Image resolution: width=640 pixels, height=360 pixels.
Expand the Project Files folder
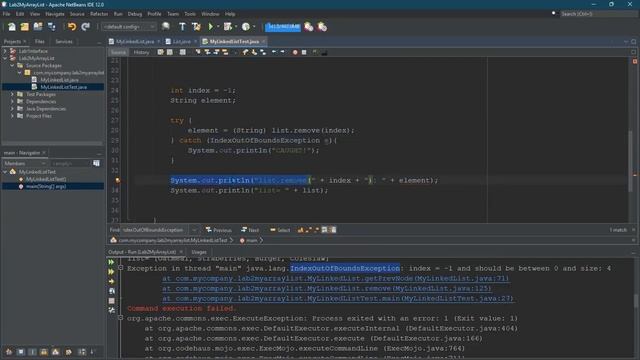[12, 116]
